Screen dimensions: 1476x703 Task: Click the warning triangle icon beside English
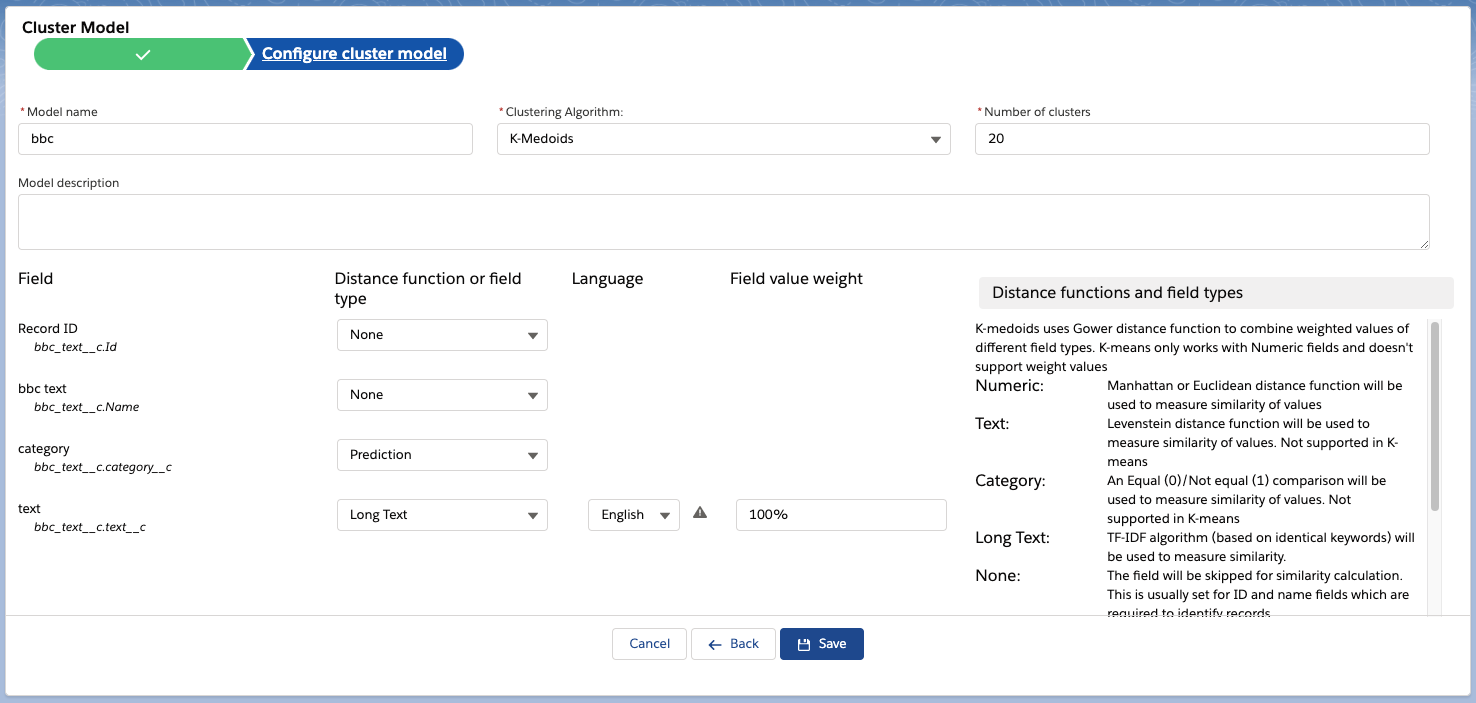point(700,513)
